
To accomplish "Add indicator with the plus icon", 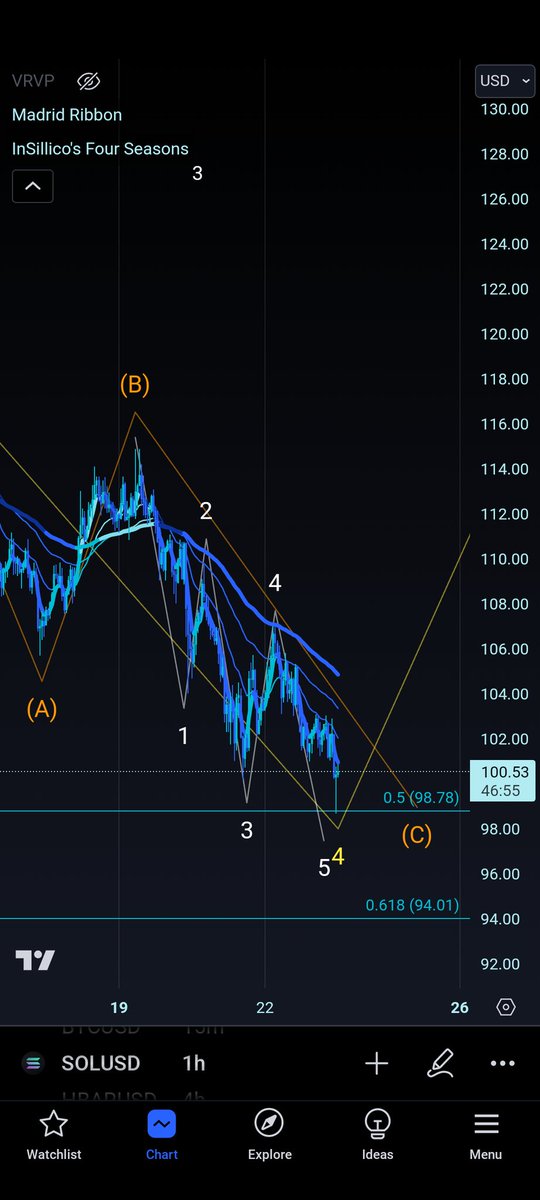I will (x=376, y=1064).
